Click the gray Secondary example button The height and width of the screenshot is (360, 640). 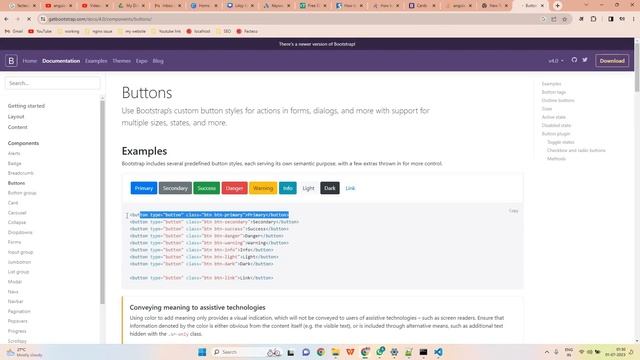click(175, 188)
